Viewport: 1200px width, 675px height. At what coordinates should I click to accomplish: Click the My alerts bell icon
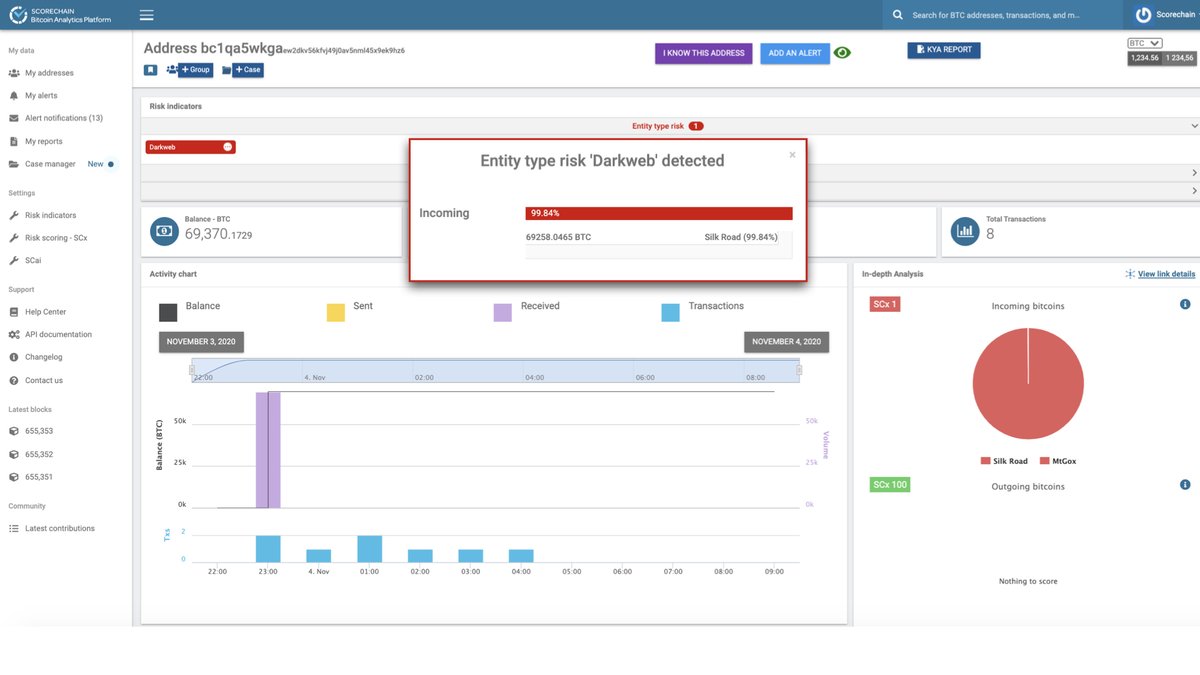pyautogui.click(x=14, y=96)
